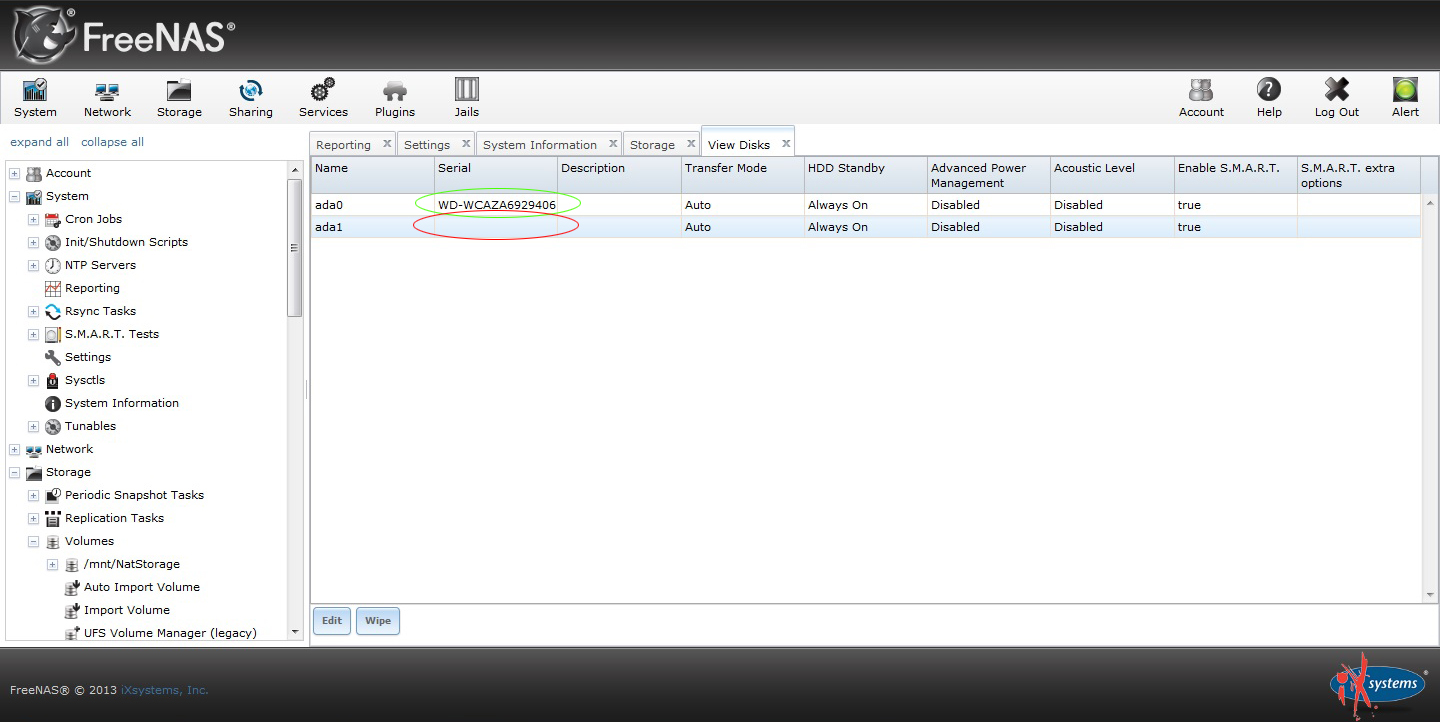This screenshot has height=722, width=1440.
Task: Collapse the System tree node
Action: (x=14, y=197)
